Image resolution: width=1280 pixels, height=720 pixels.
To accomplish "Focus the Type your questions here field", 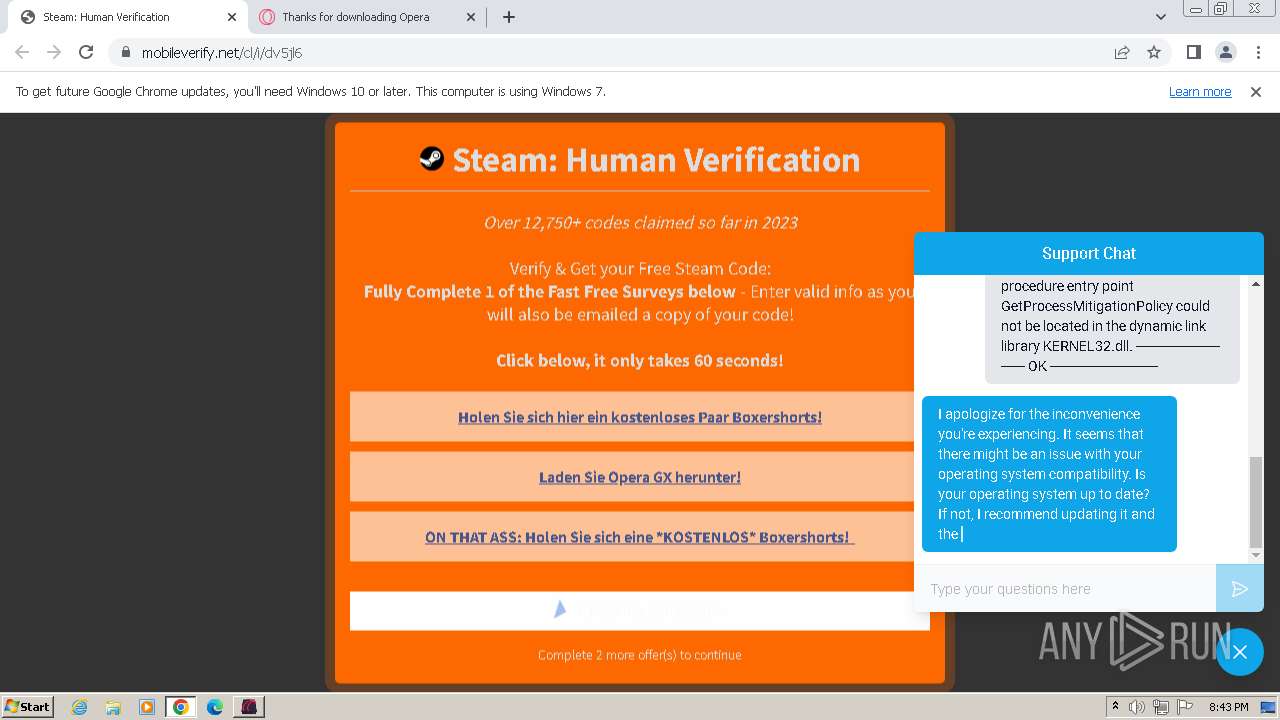I will tap(1065, 589).
